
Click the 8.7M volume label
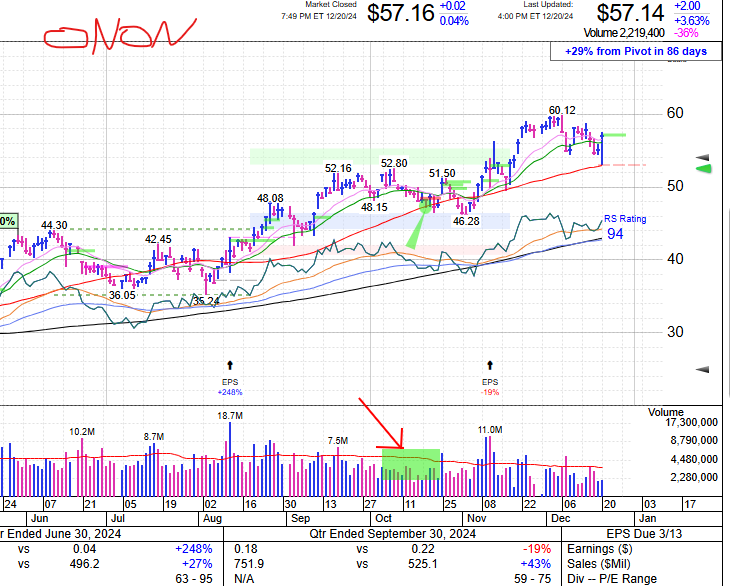pyautogui.click(x=154, y=437)
